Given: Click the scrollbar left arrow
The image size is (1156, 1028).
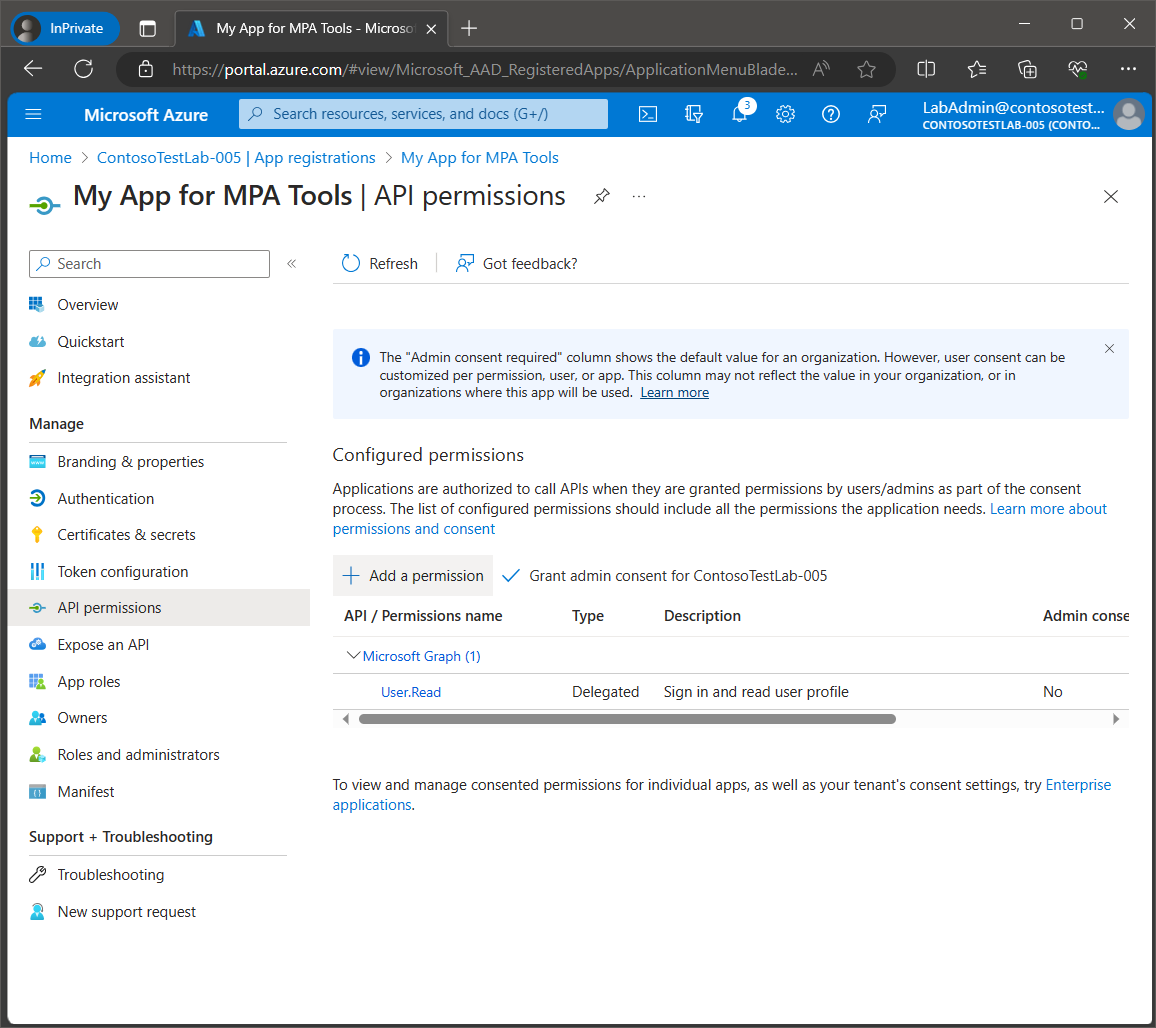Looking at the screenshot, I should (346, 719).
